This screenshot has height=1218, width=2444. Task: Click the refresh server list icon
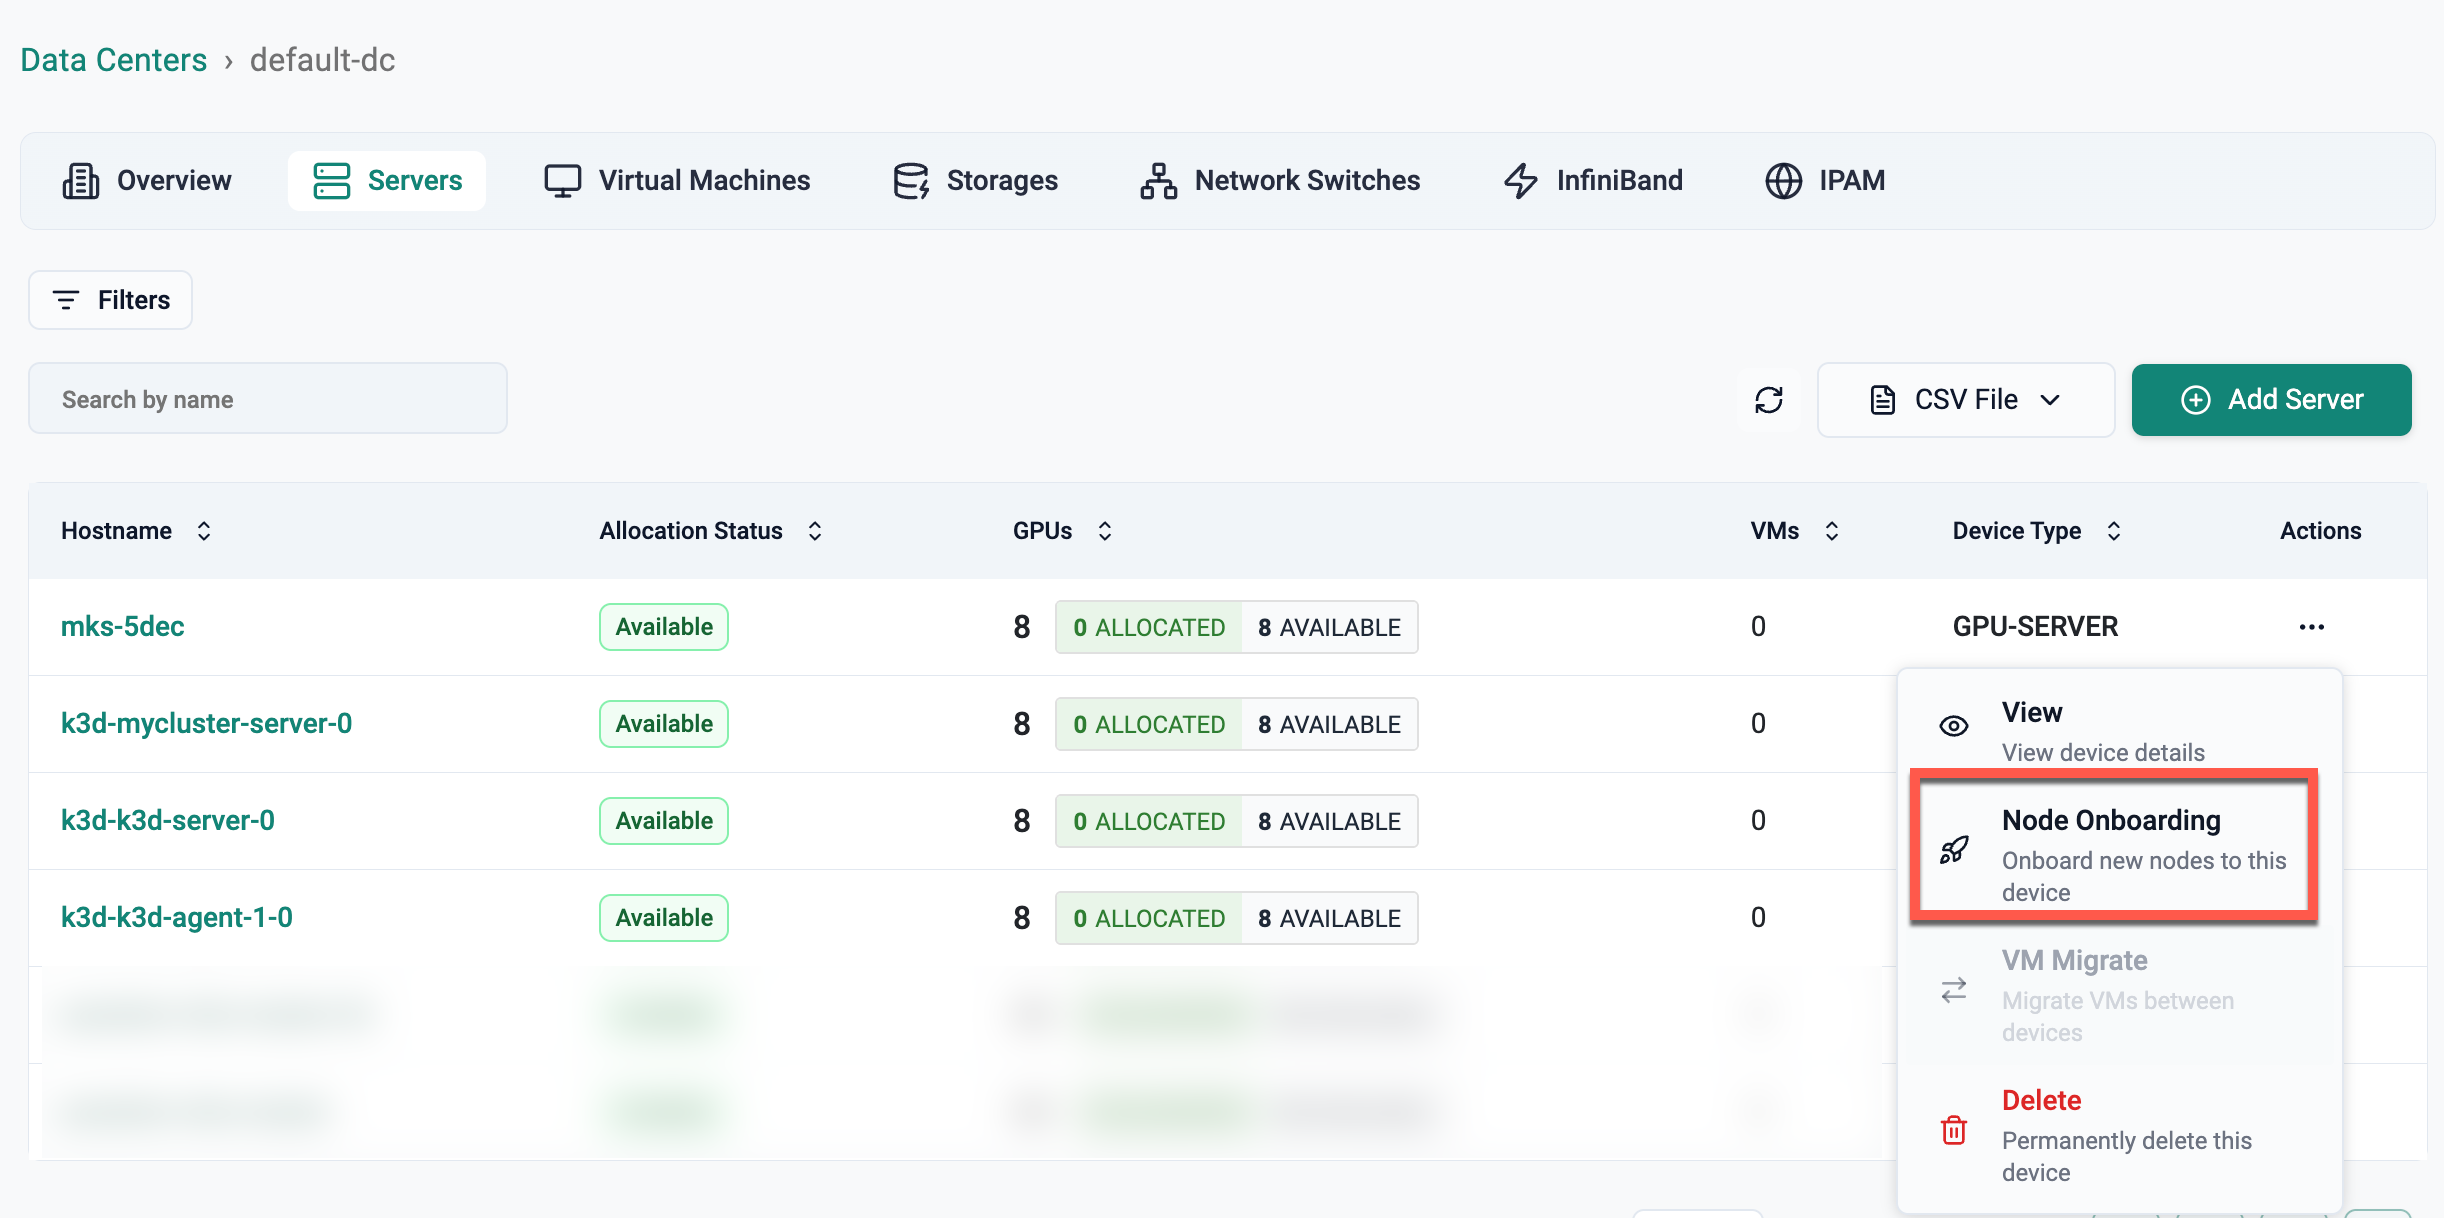click(1768, 400)
